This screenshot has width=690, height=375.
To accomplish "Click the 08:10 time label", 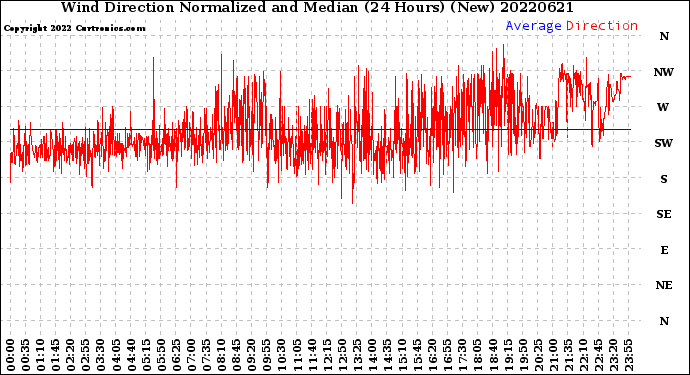I will point(221,356).
